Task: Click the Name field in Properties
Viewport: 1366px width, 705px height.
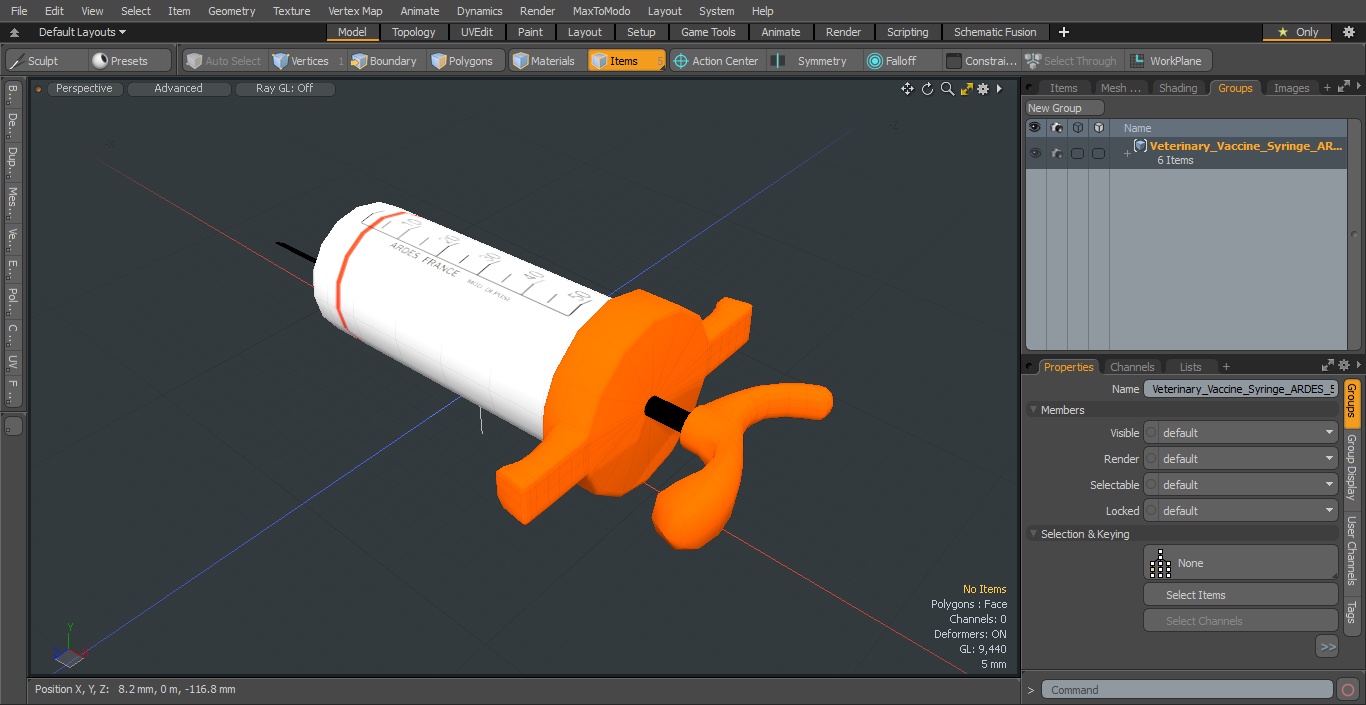Action: click(x=1241, y=389)
